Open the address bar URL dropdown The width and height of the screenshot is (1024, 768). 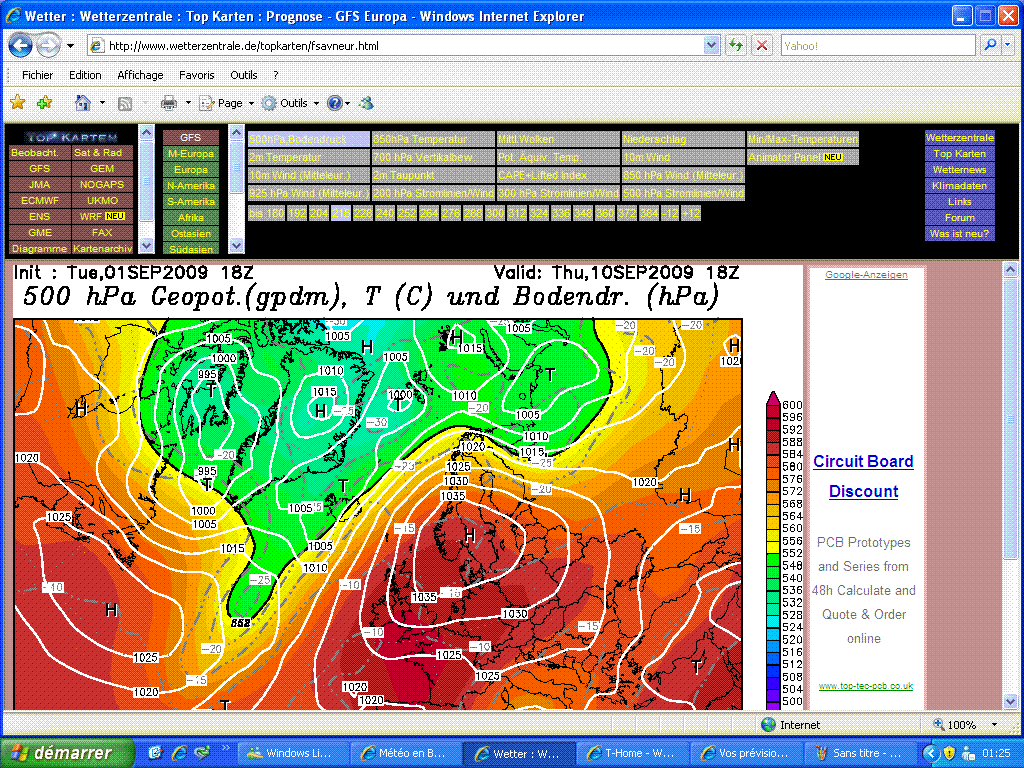point(711,46)
